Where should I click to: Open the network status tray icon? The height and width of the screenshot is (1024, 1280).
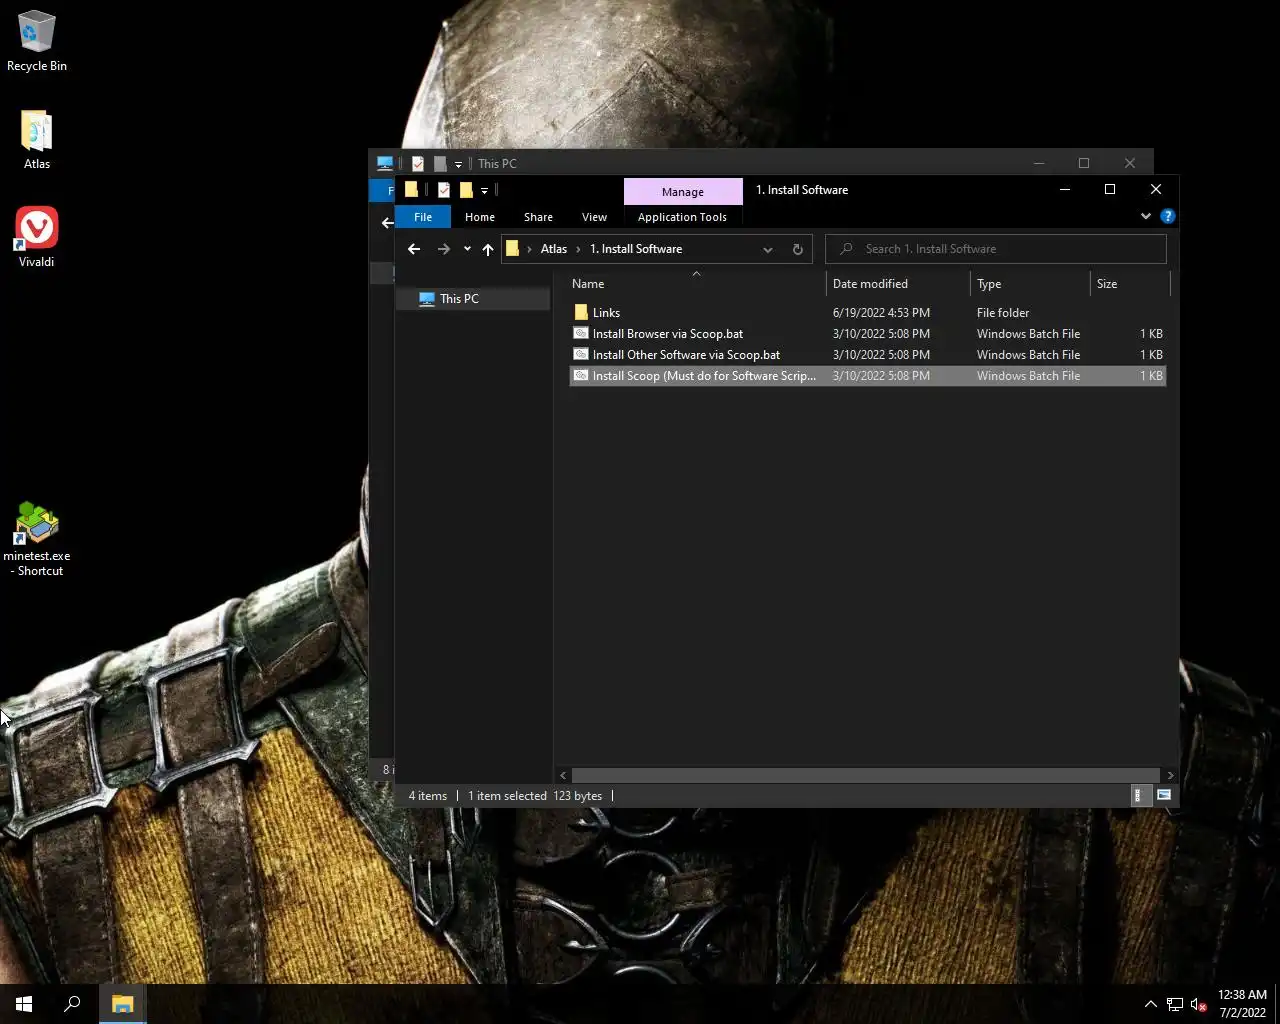1175,1005
